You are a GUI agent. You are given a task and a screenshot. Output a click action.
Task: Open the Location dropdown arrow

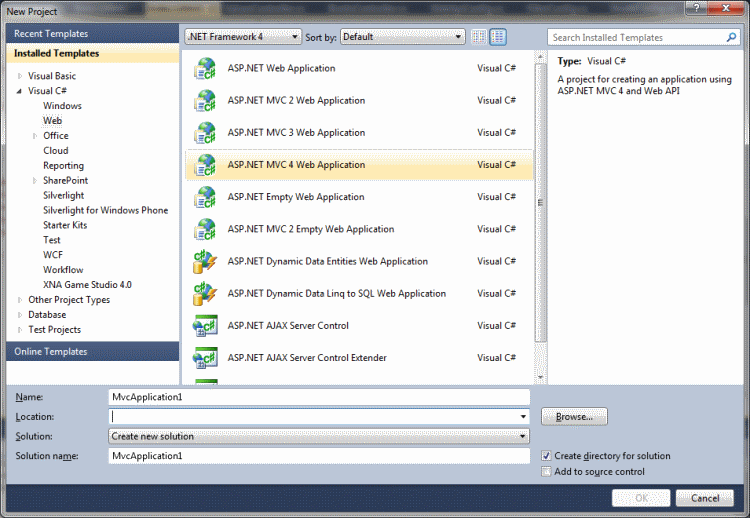(x=523, y=417)
